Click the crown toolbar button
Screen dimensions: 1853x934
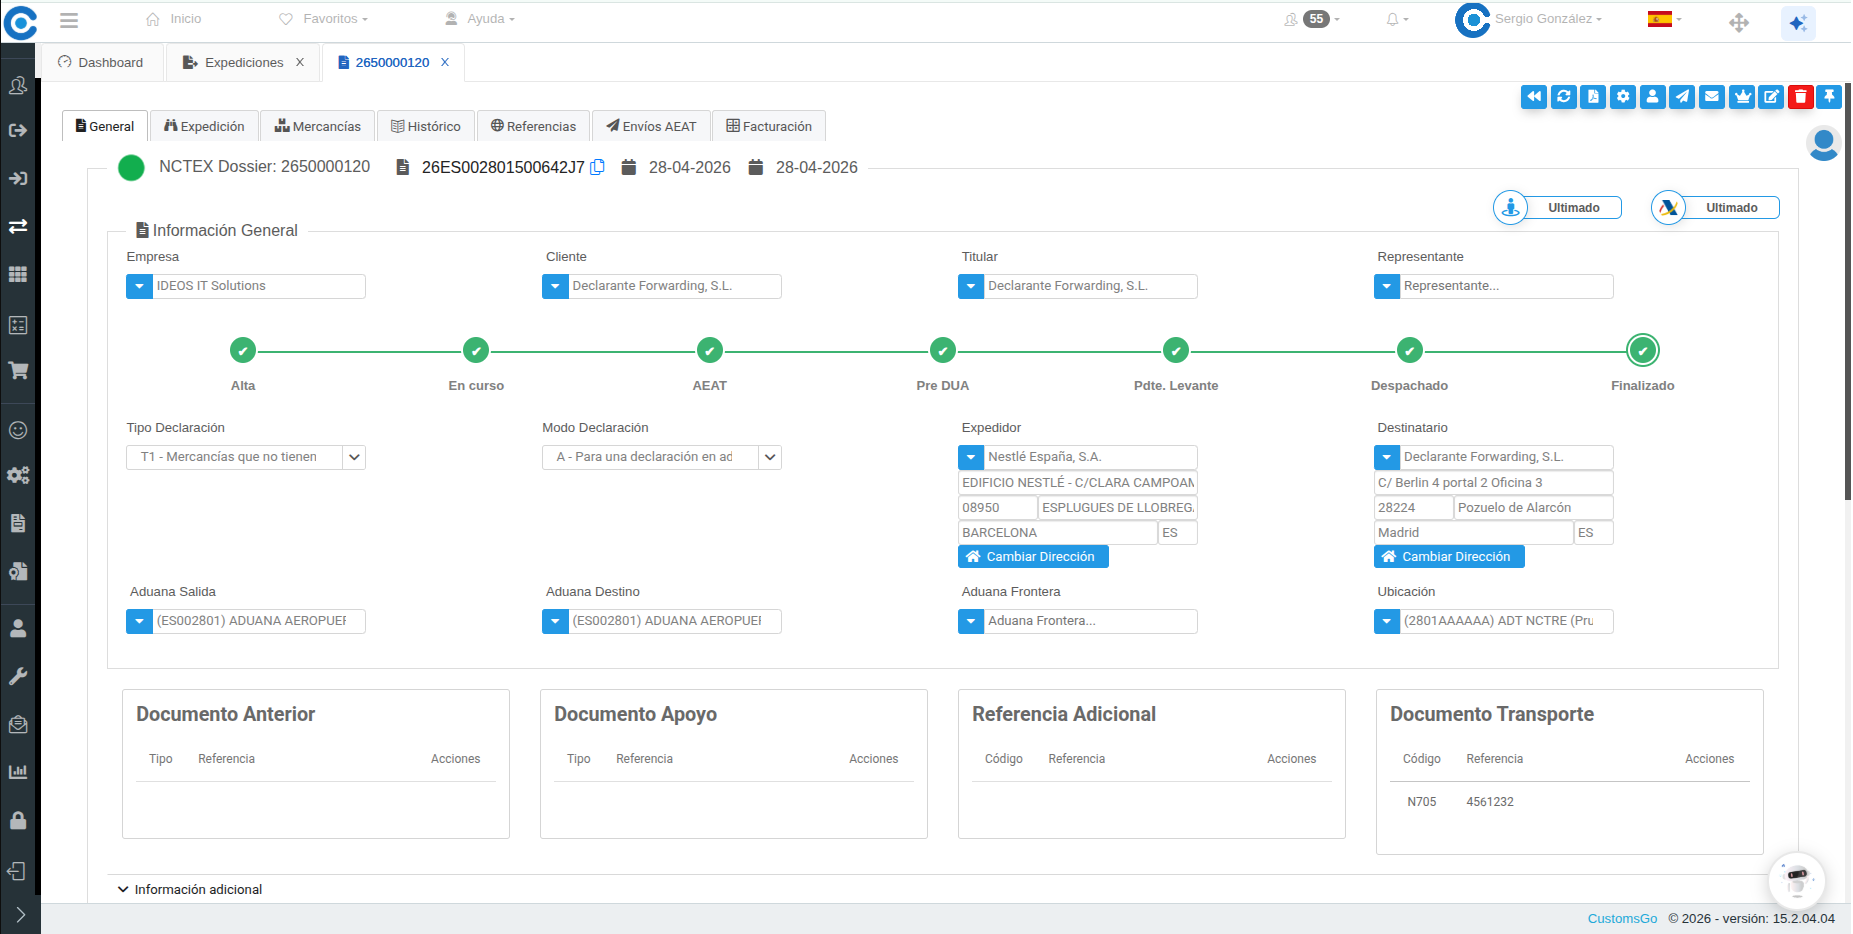tap(1742, 97)
